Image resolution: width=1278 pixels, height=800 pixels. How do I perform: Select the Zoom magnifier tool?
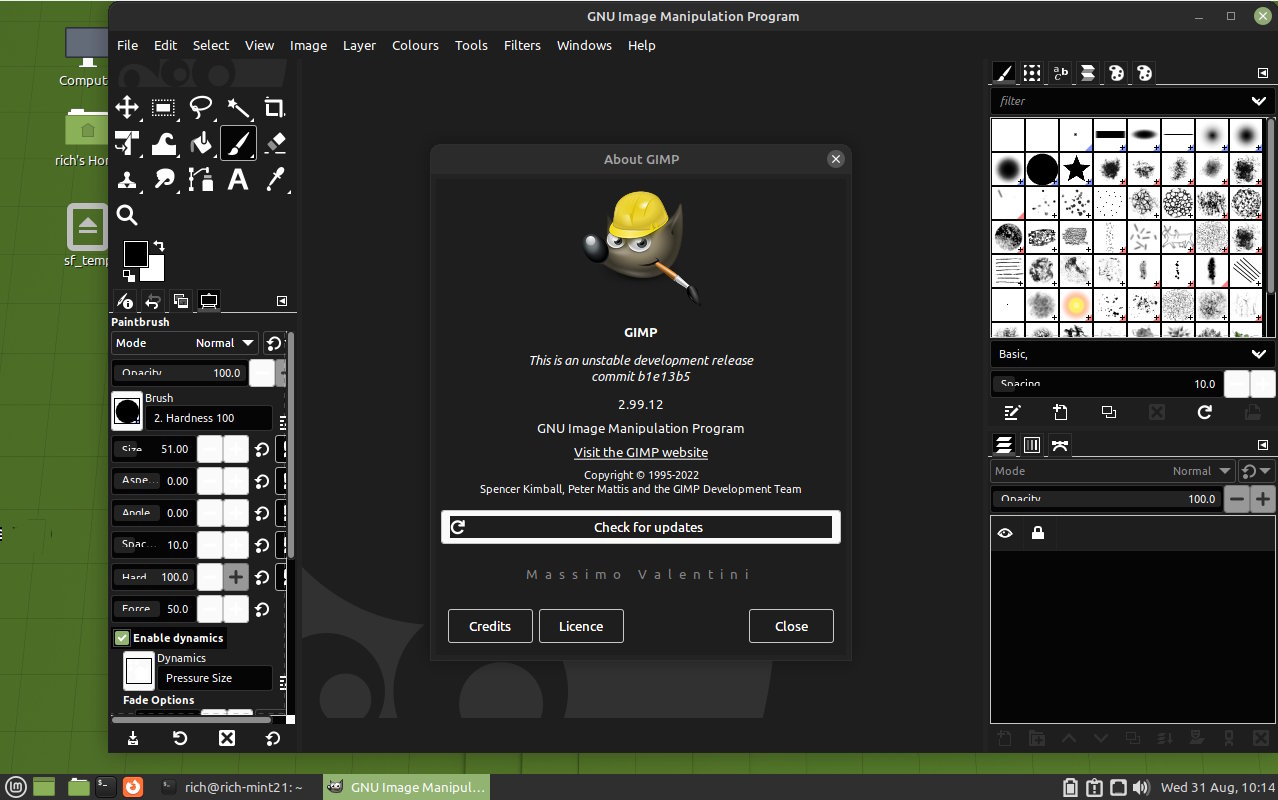127,215
